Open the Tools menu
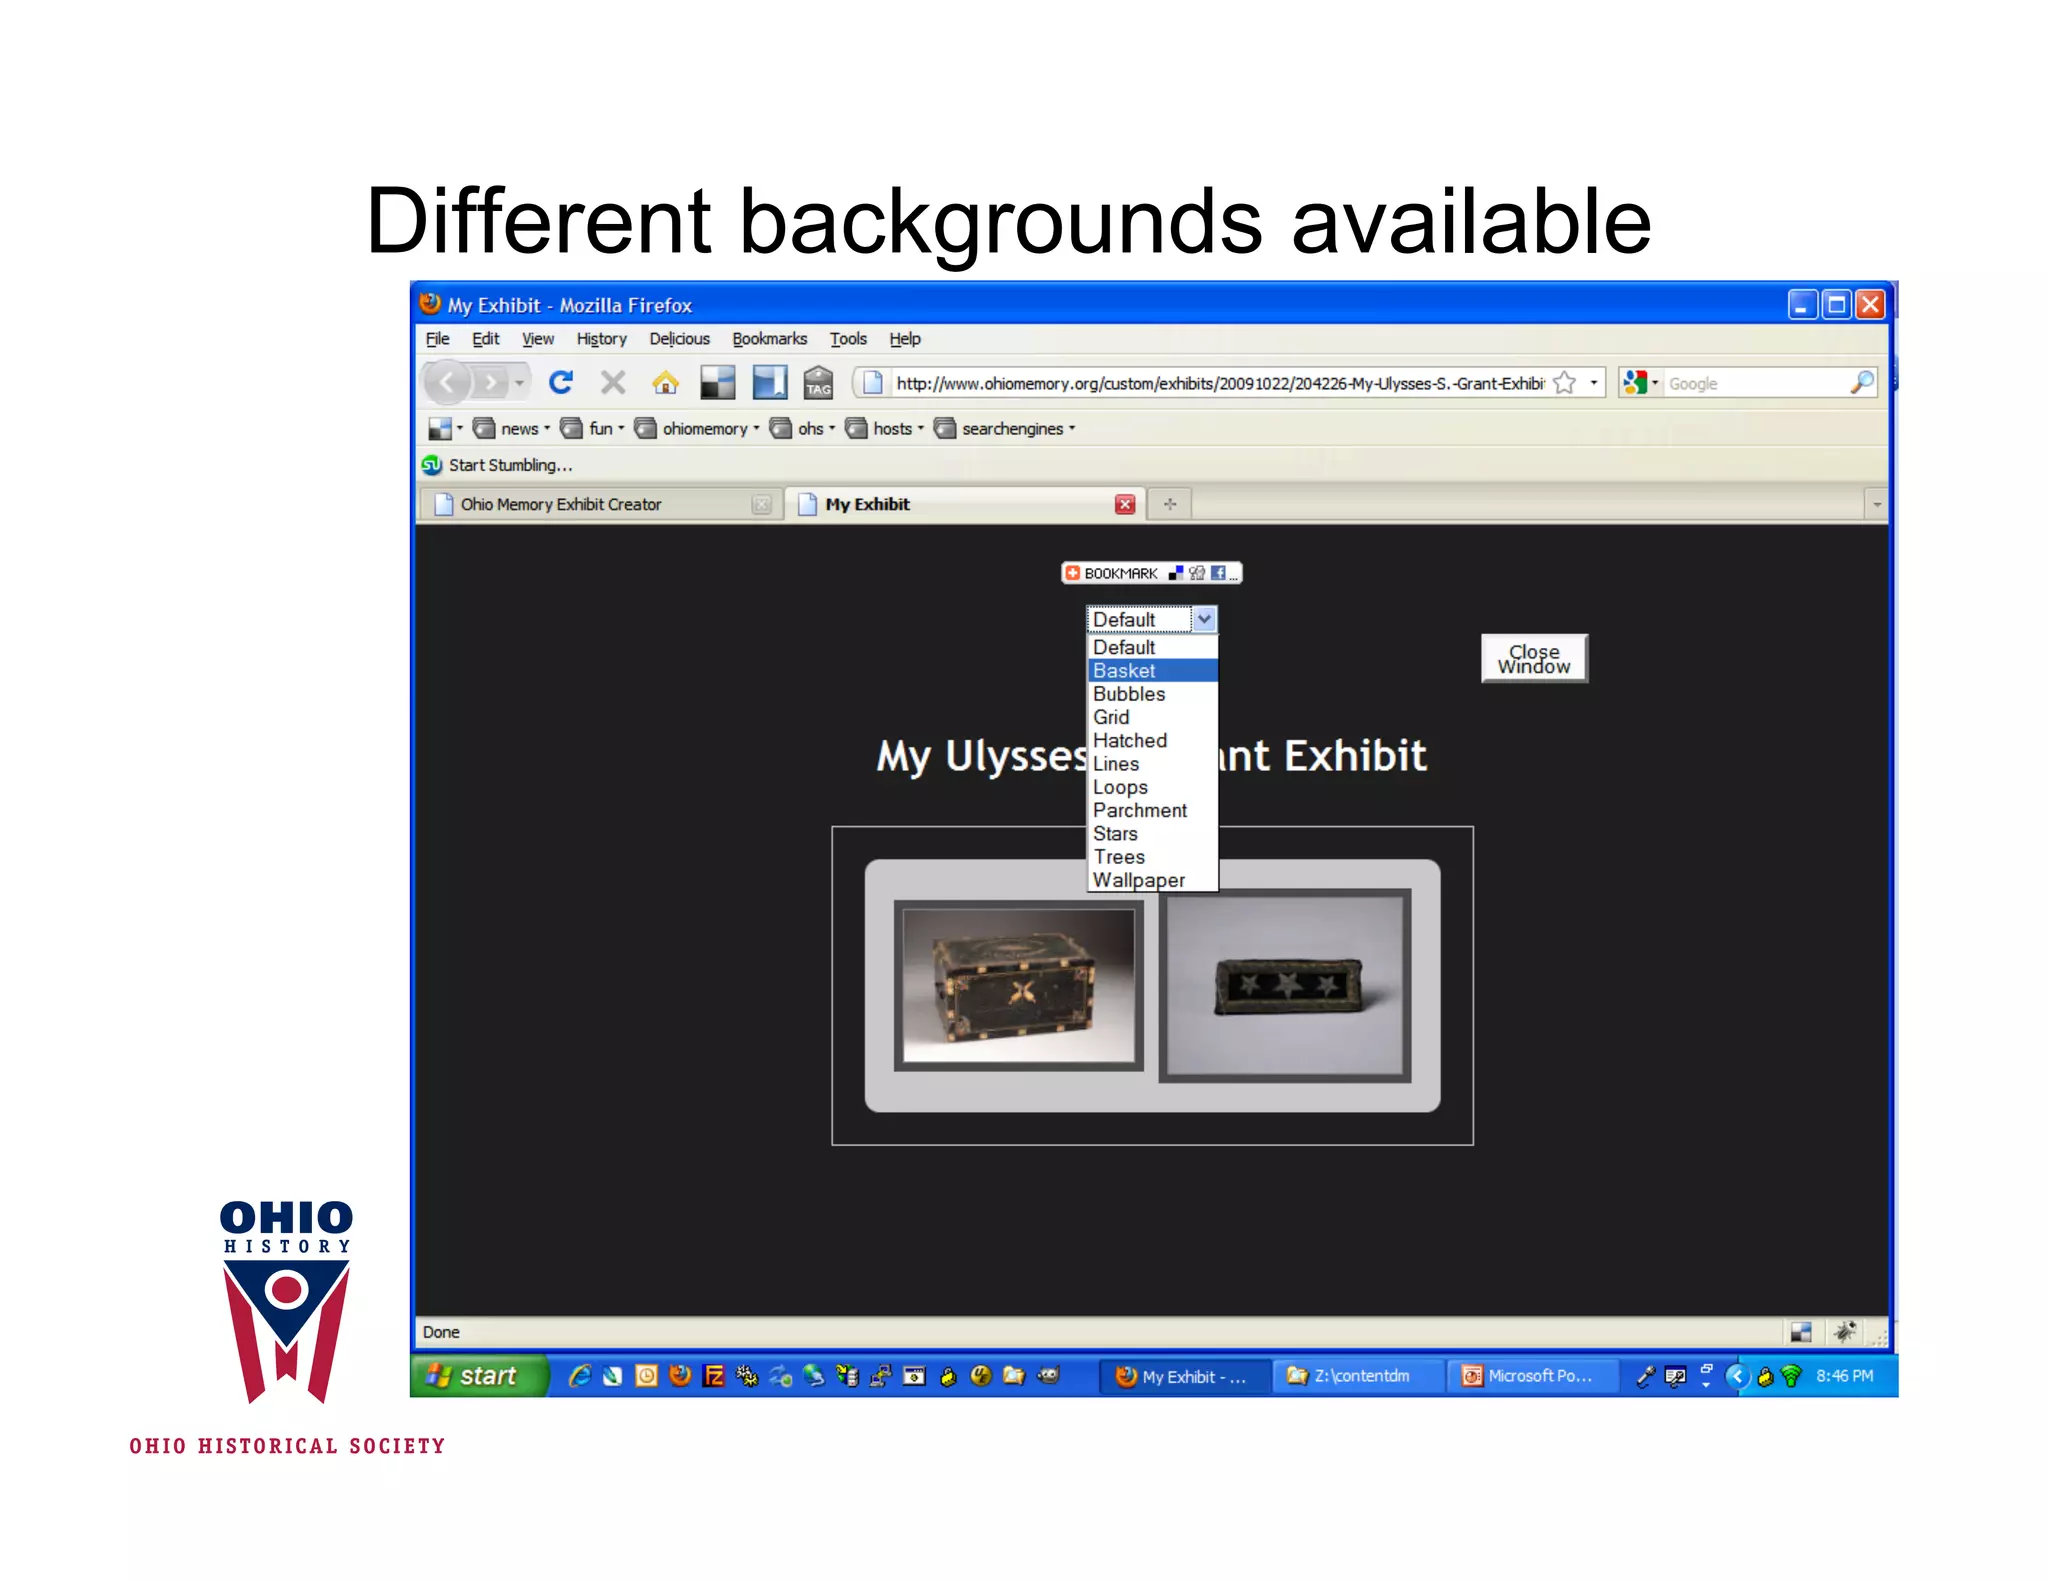The height and width of the screenshot is (1582, 2048). coord(849,339)
